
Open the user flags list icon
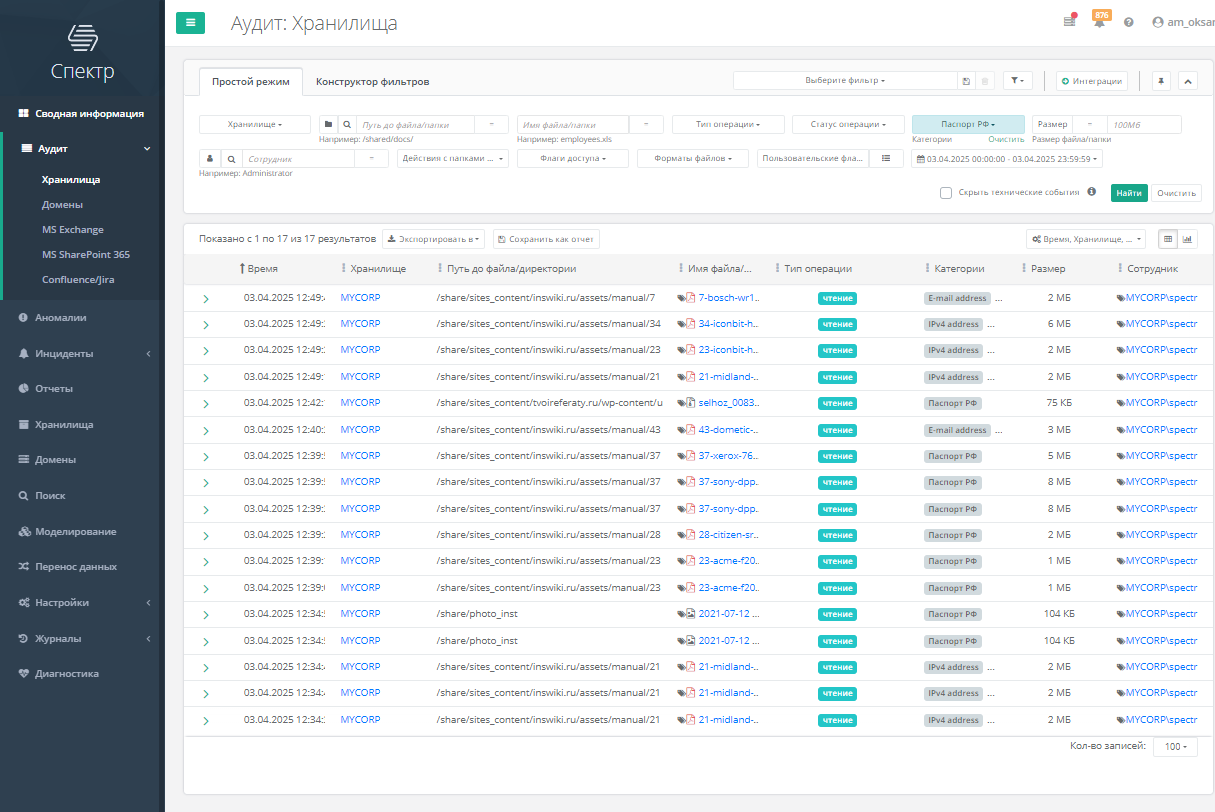[885, 158]
